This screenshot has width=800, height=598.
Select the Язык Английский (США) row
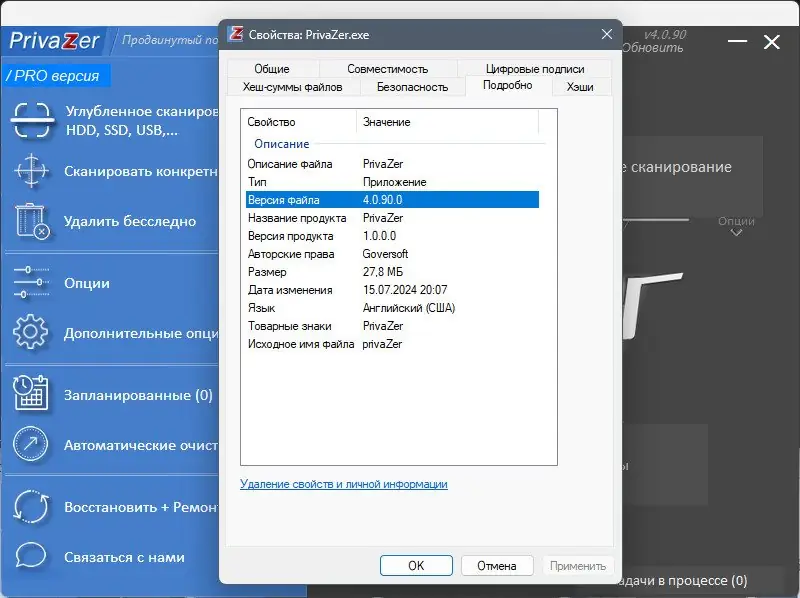click(392, 308)
